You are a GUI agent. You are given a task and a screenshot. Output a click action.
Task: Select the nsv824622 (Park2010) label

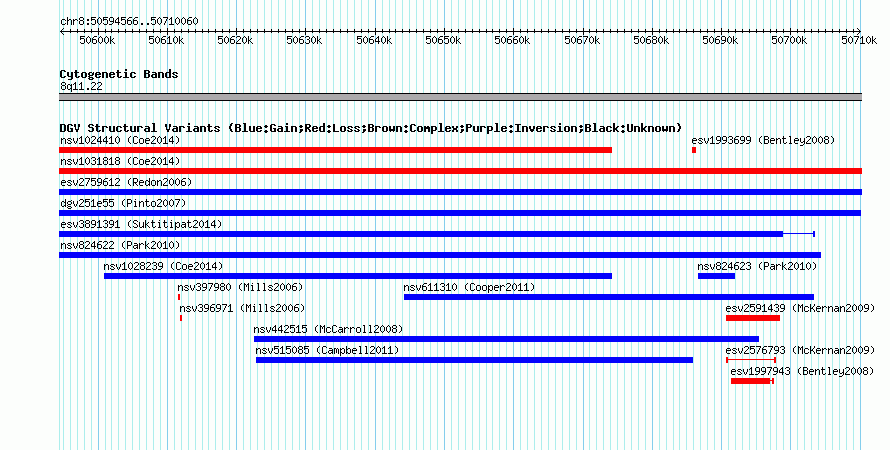pos(120,245)
